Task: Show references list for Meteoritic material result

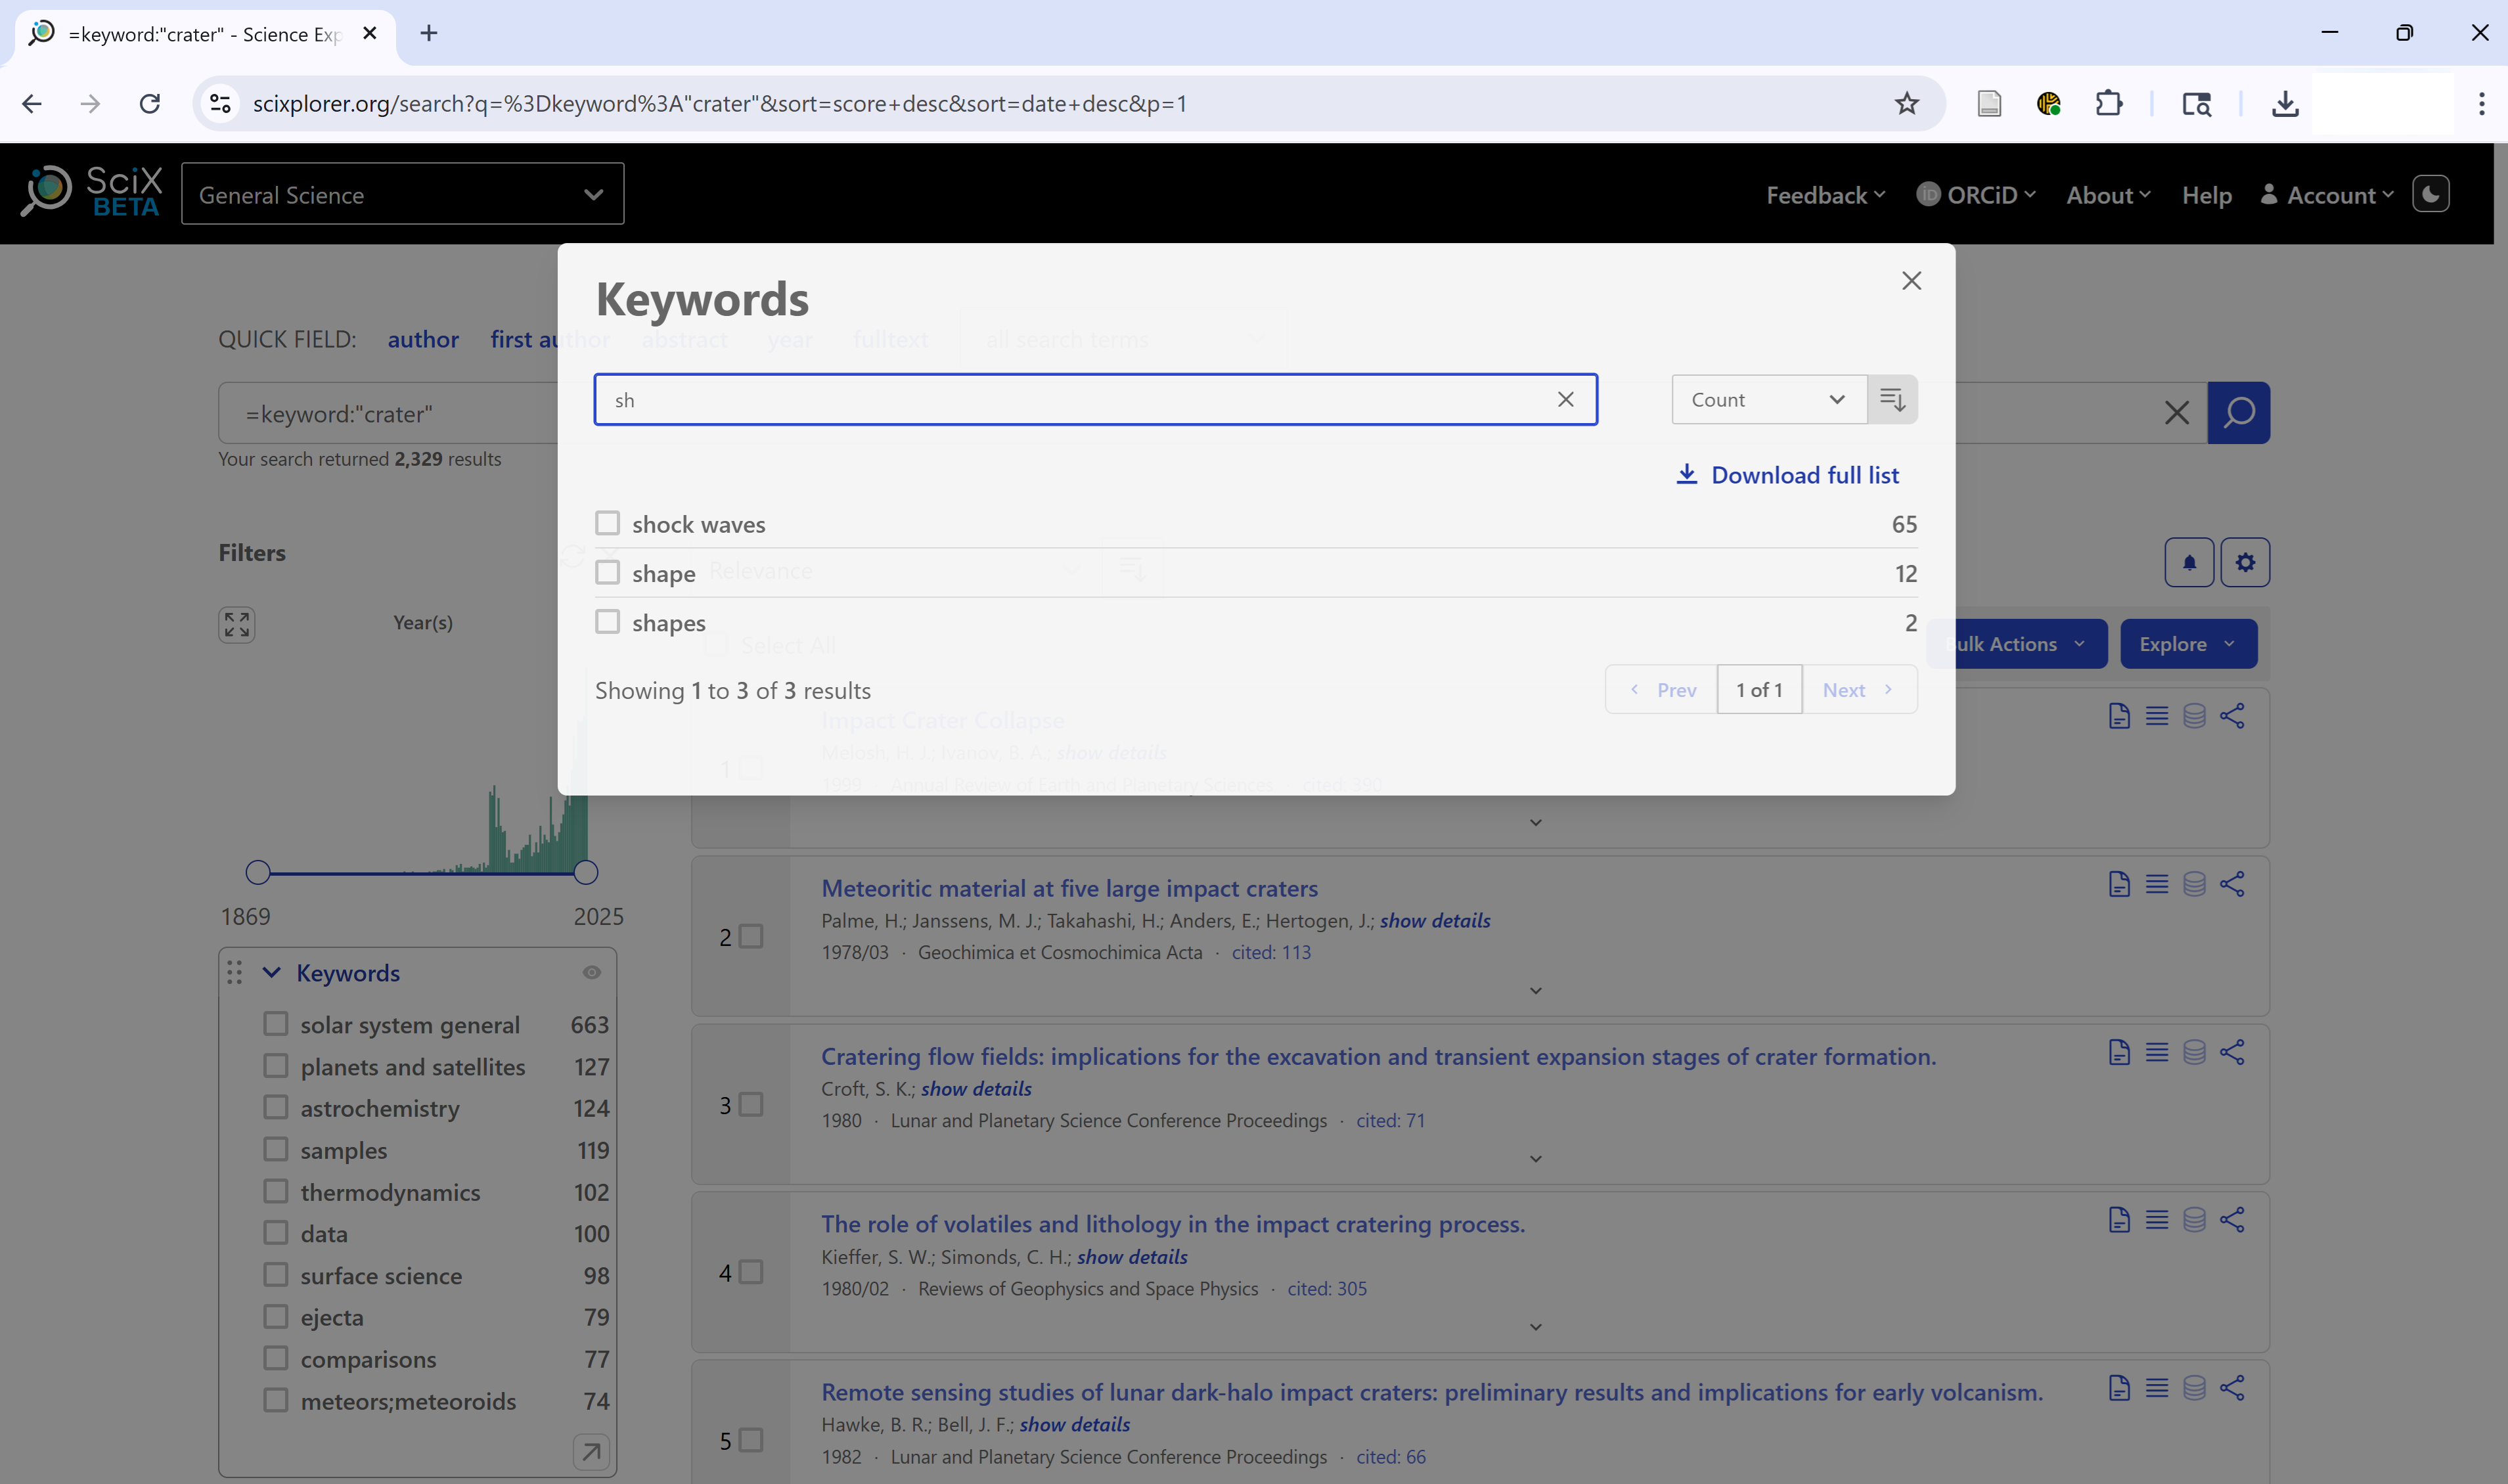Action: [2156, 884]
